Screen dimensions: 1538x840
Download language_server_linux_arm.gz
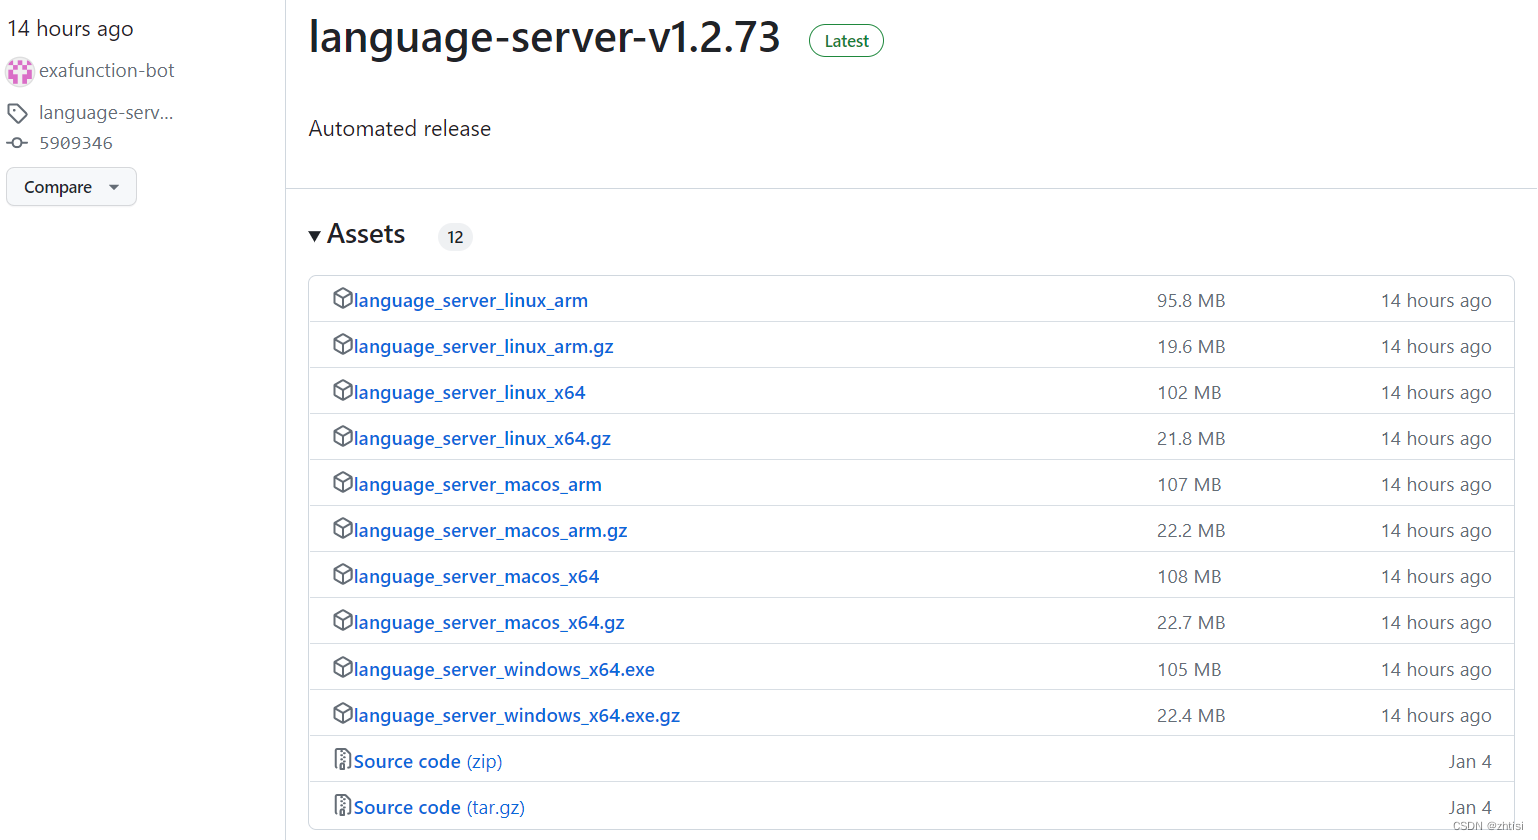pyautogui.click(x=484, y=347)
